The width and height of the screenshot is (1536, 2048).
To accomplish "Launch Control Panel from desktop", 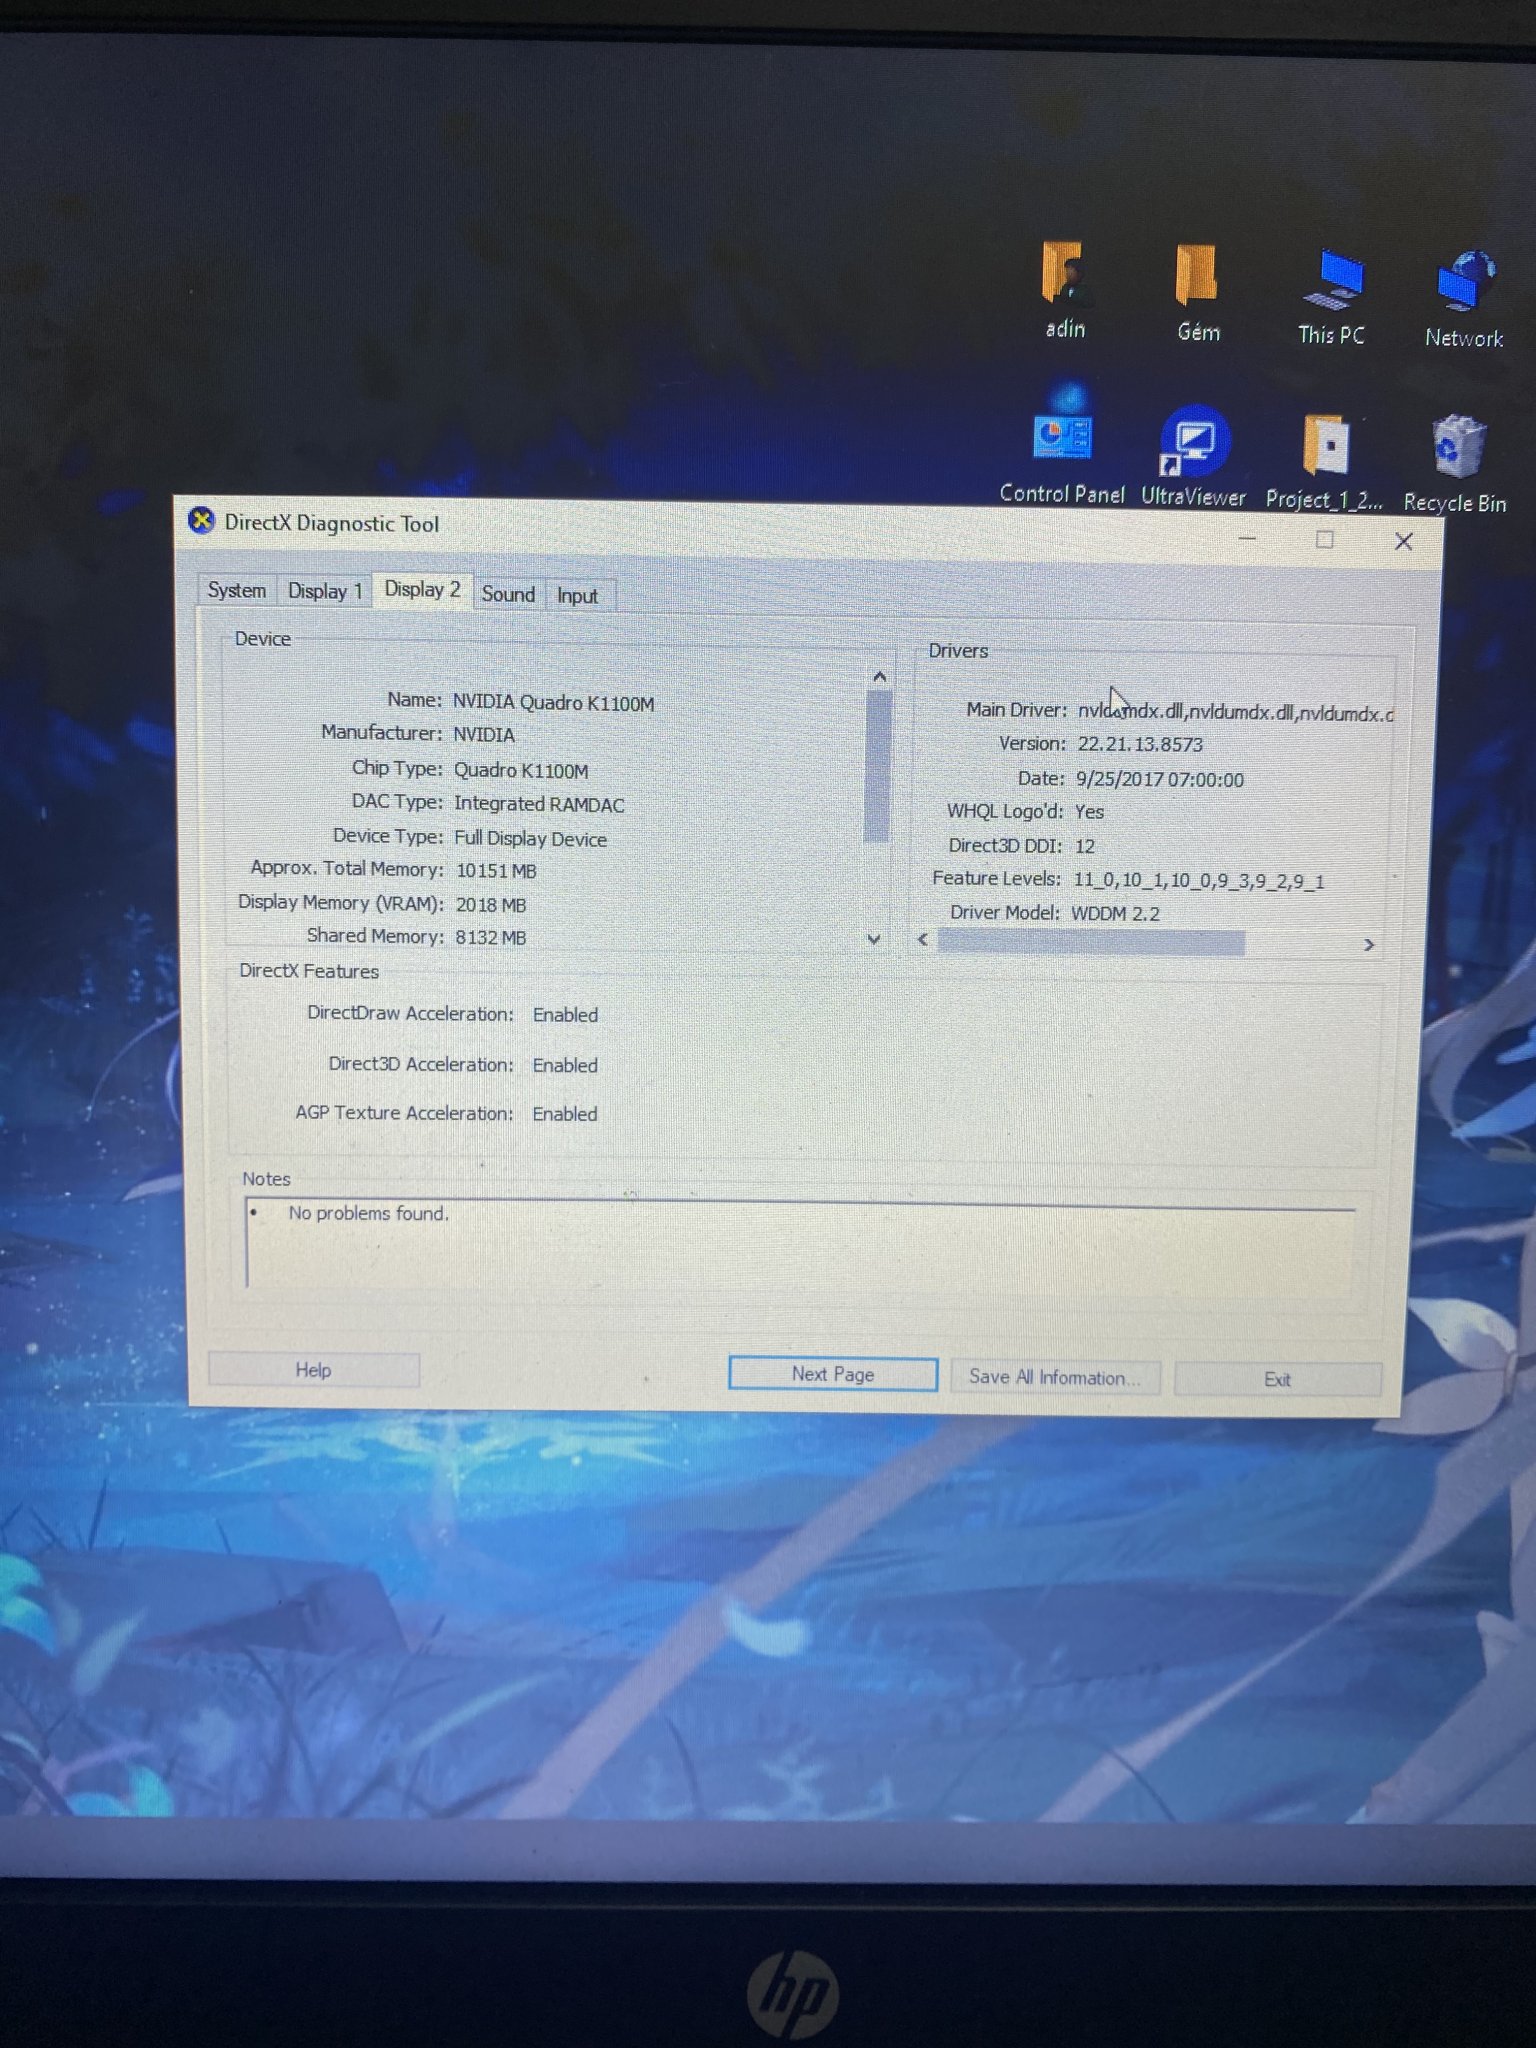I will click(1062, 440).
